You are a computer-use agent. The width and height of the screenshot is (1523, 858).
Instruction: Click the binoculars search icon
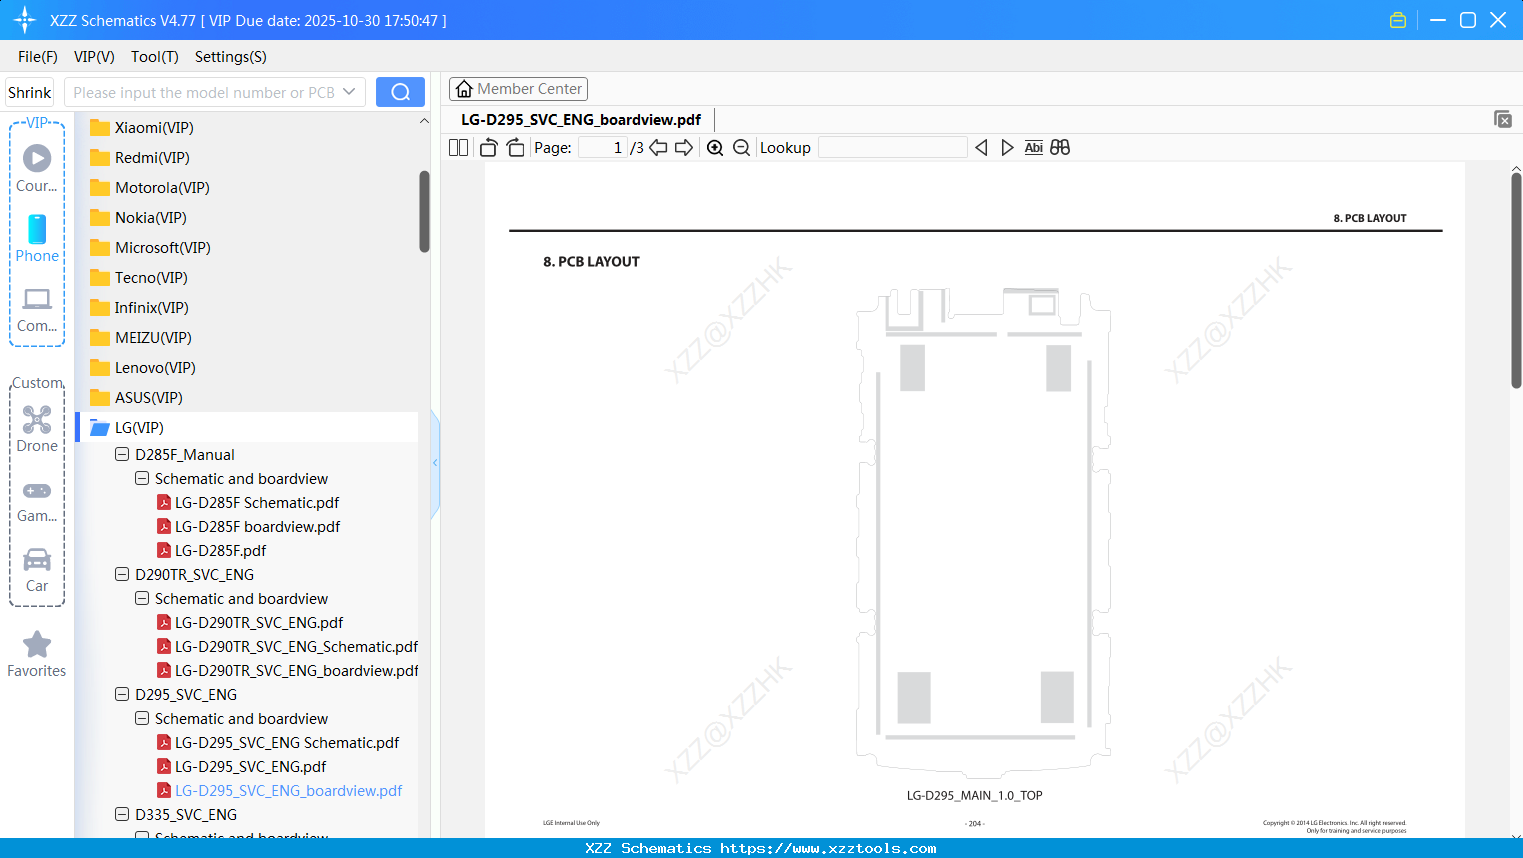(1060, 148)
